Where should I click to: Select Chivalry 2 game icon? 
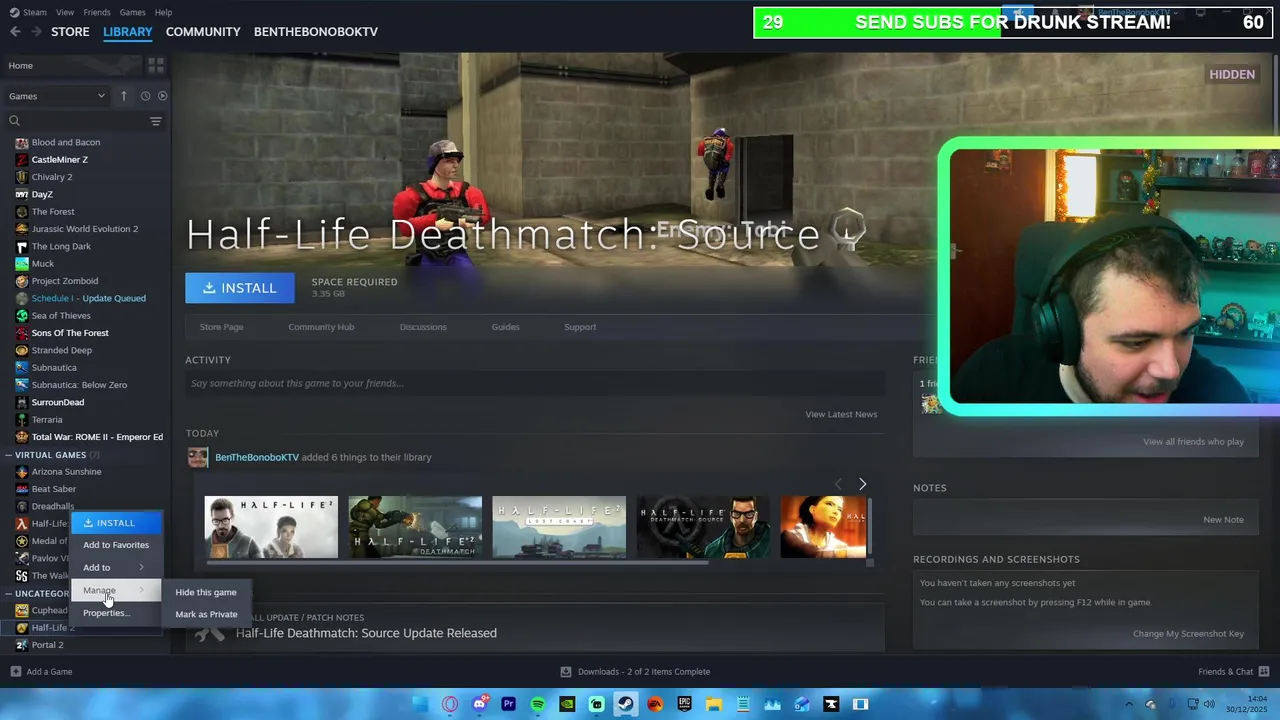click(x=22, y=177)
